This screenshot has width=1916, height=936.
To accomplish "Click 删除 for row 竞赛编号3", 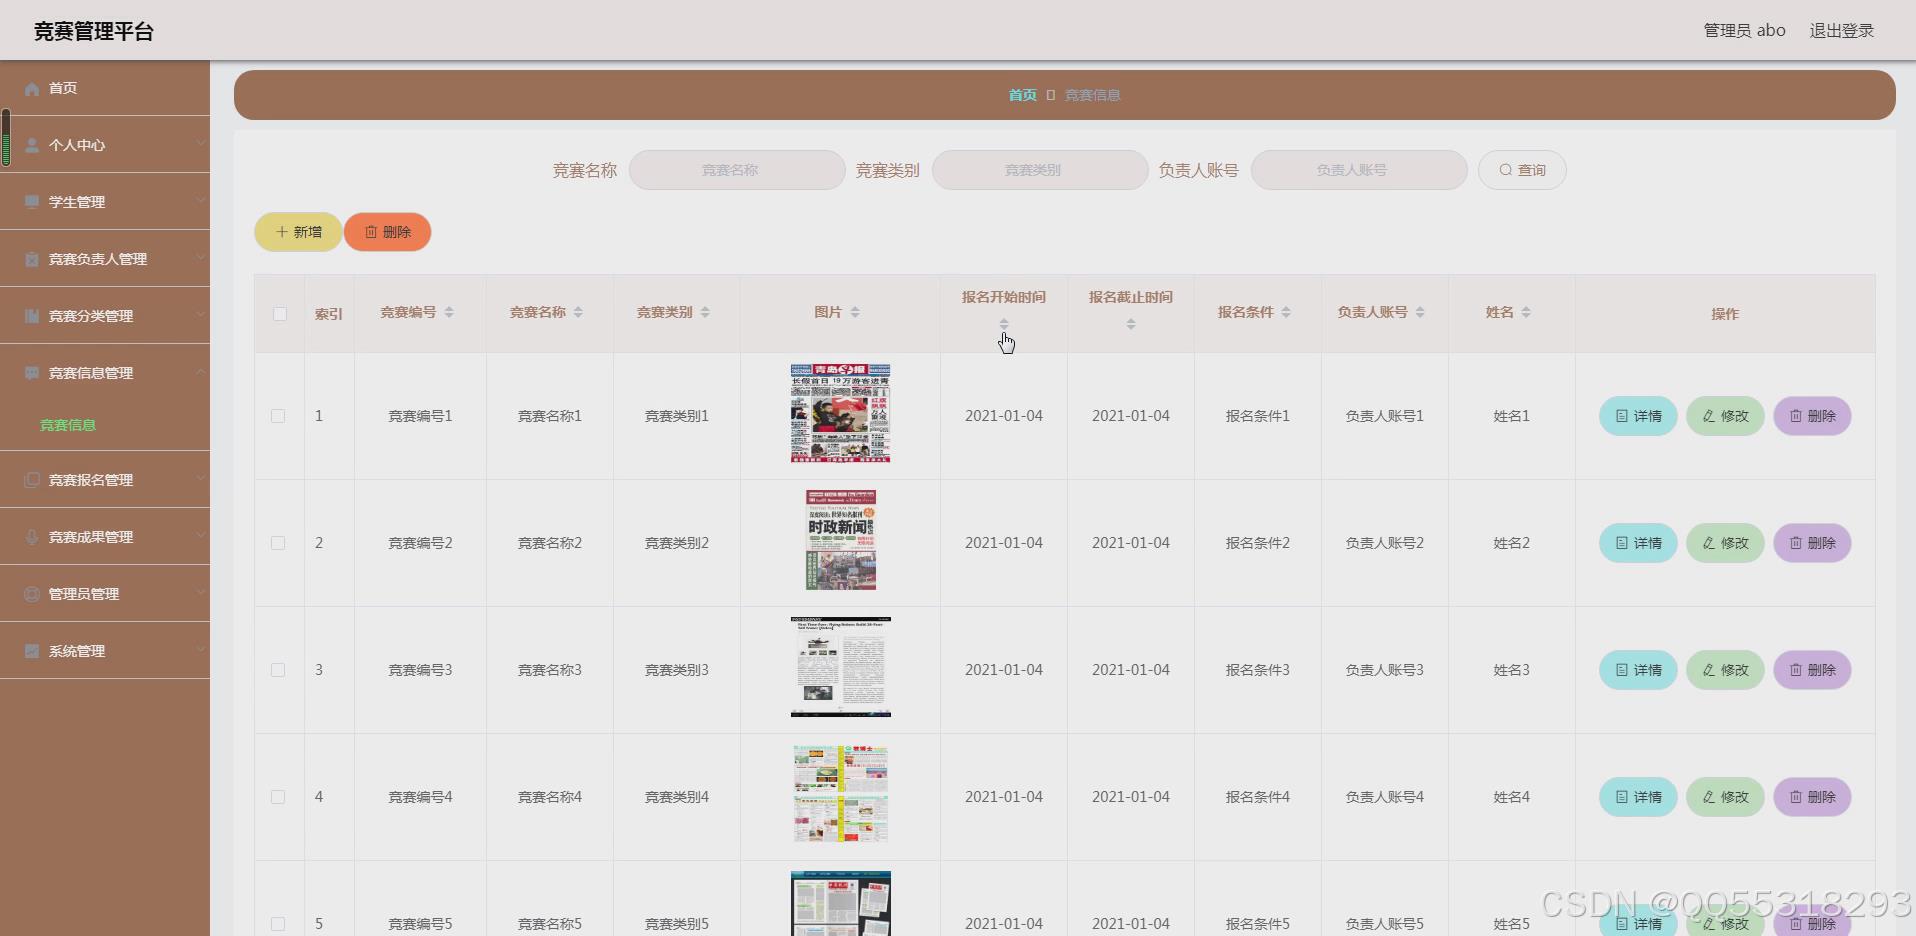I will point(1812,670).
